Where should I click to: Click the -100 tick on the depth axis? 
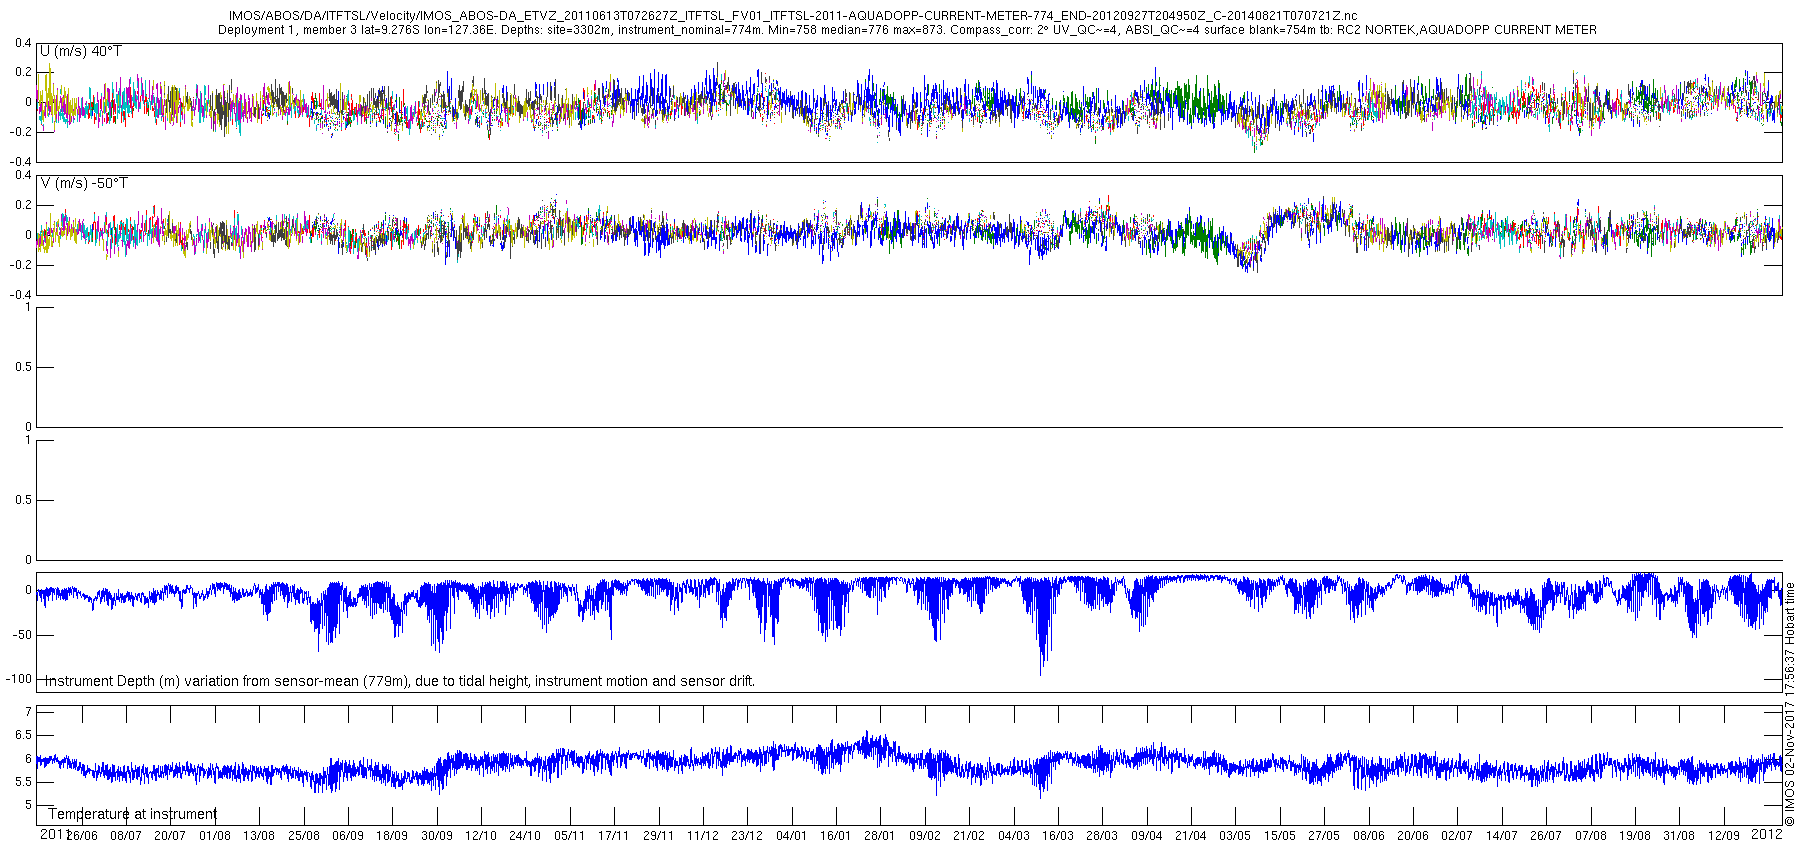click(20, 679)
